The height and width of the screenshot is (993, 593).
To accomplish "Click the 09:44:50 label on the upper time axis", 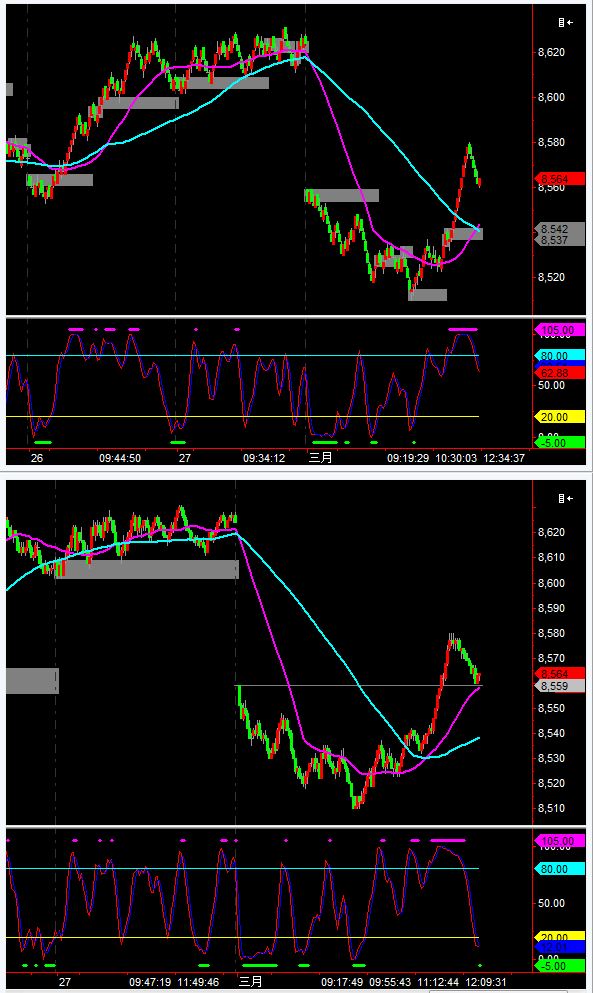I will 120,458.
